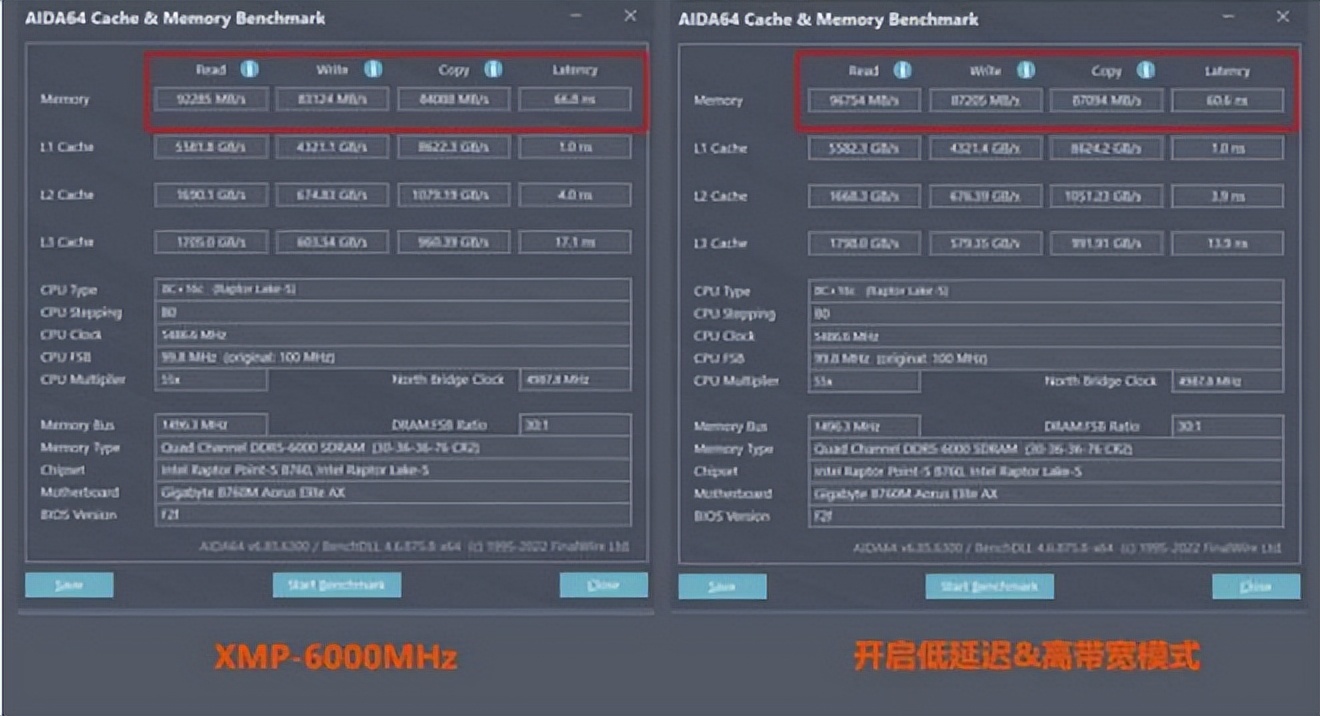Click the 1051.23 GB/s L2 copy value
The image size is (1320, 716).
pyautogui.click(x=1107, y=196)
